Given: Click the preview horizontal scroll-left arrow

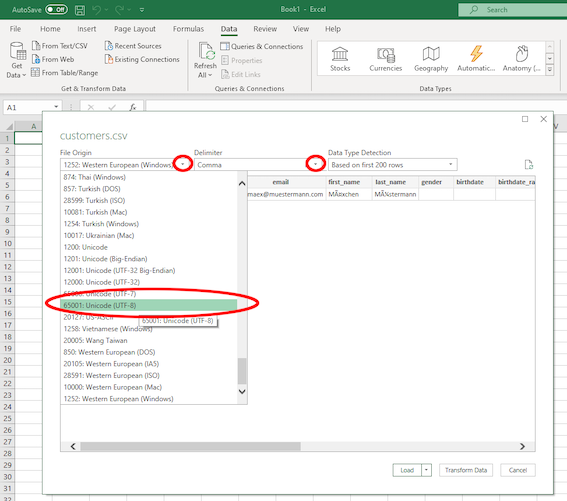Looking at the screenshot, I should pyautogui.click(x=73, y=446).
